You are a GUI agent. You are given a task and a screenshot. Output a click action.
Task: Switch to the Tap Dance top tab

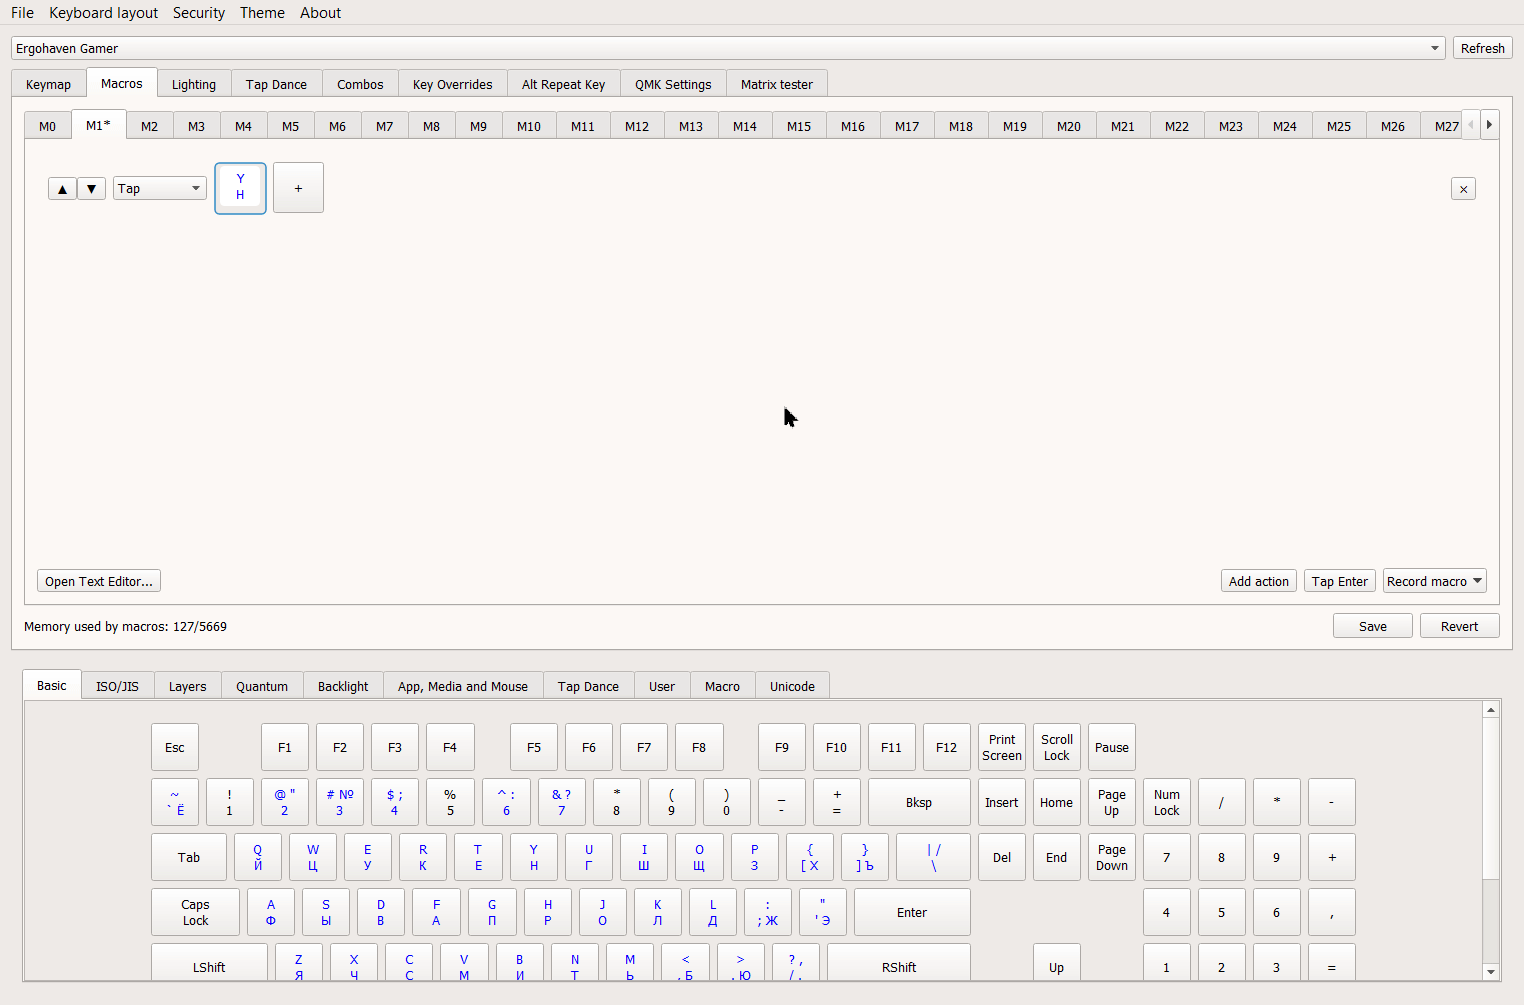pos(276,84)
